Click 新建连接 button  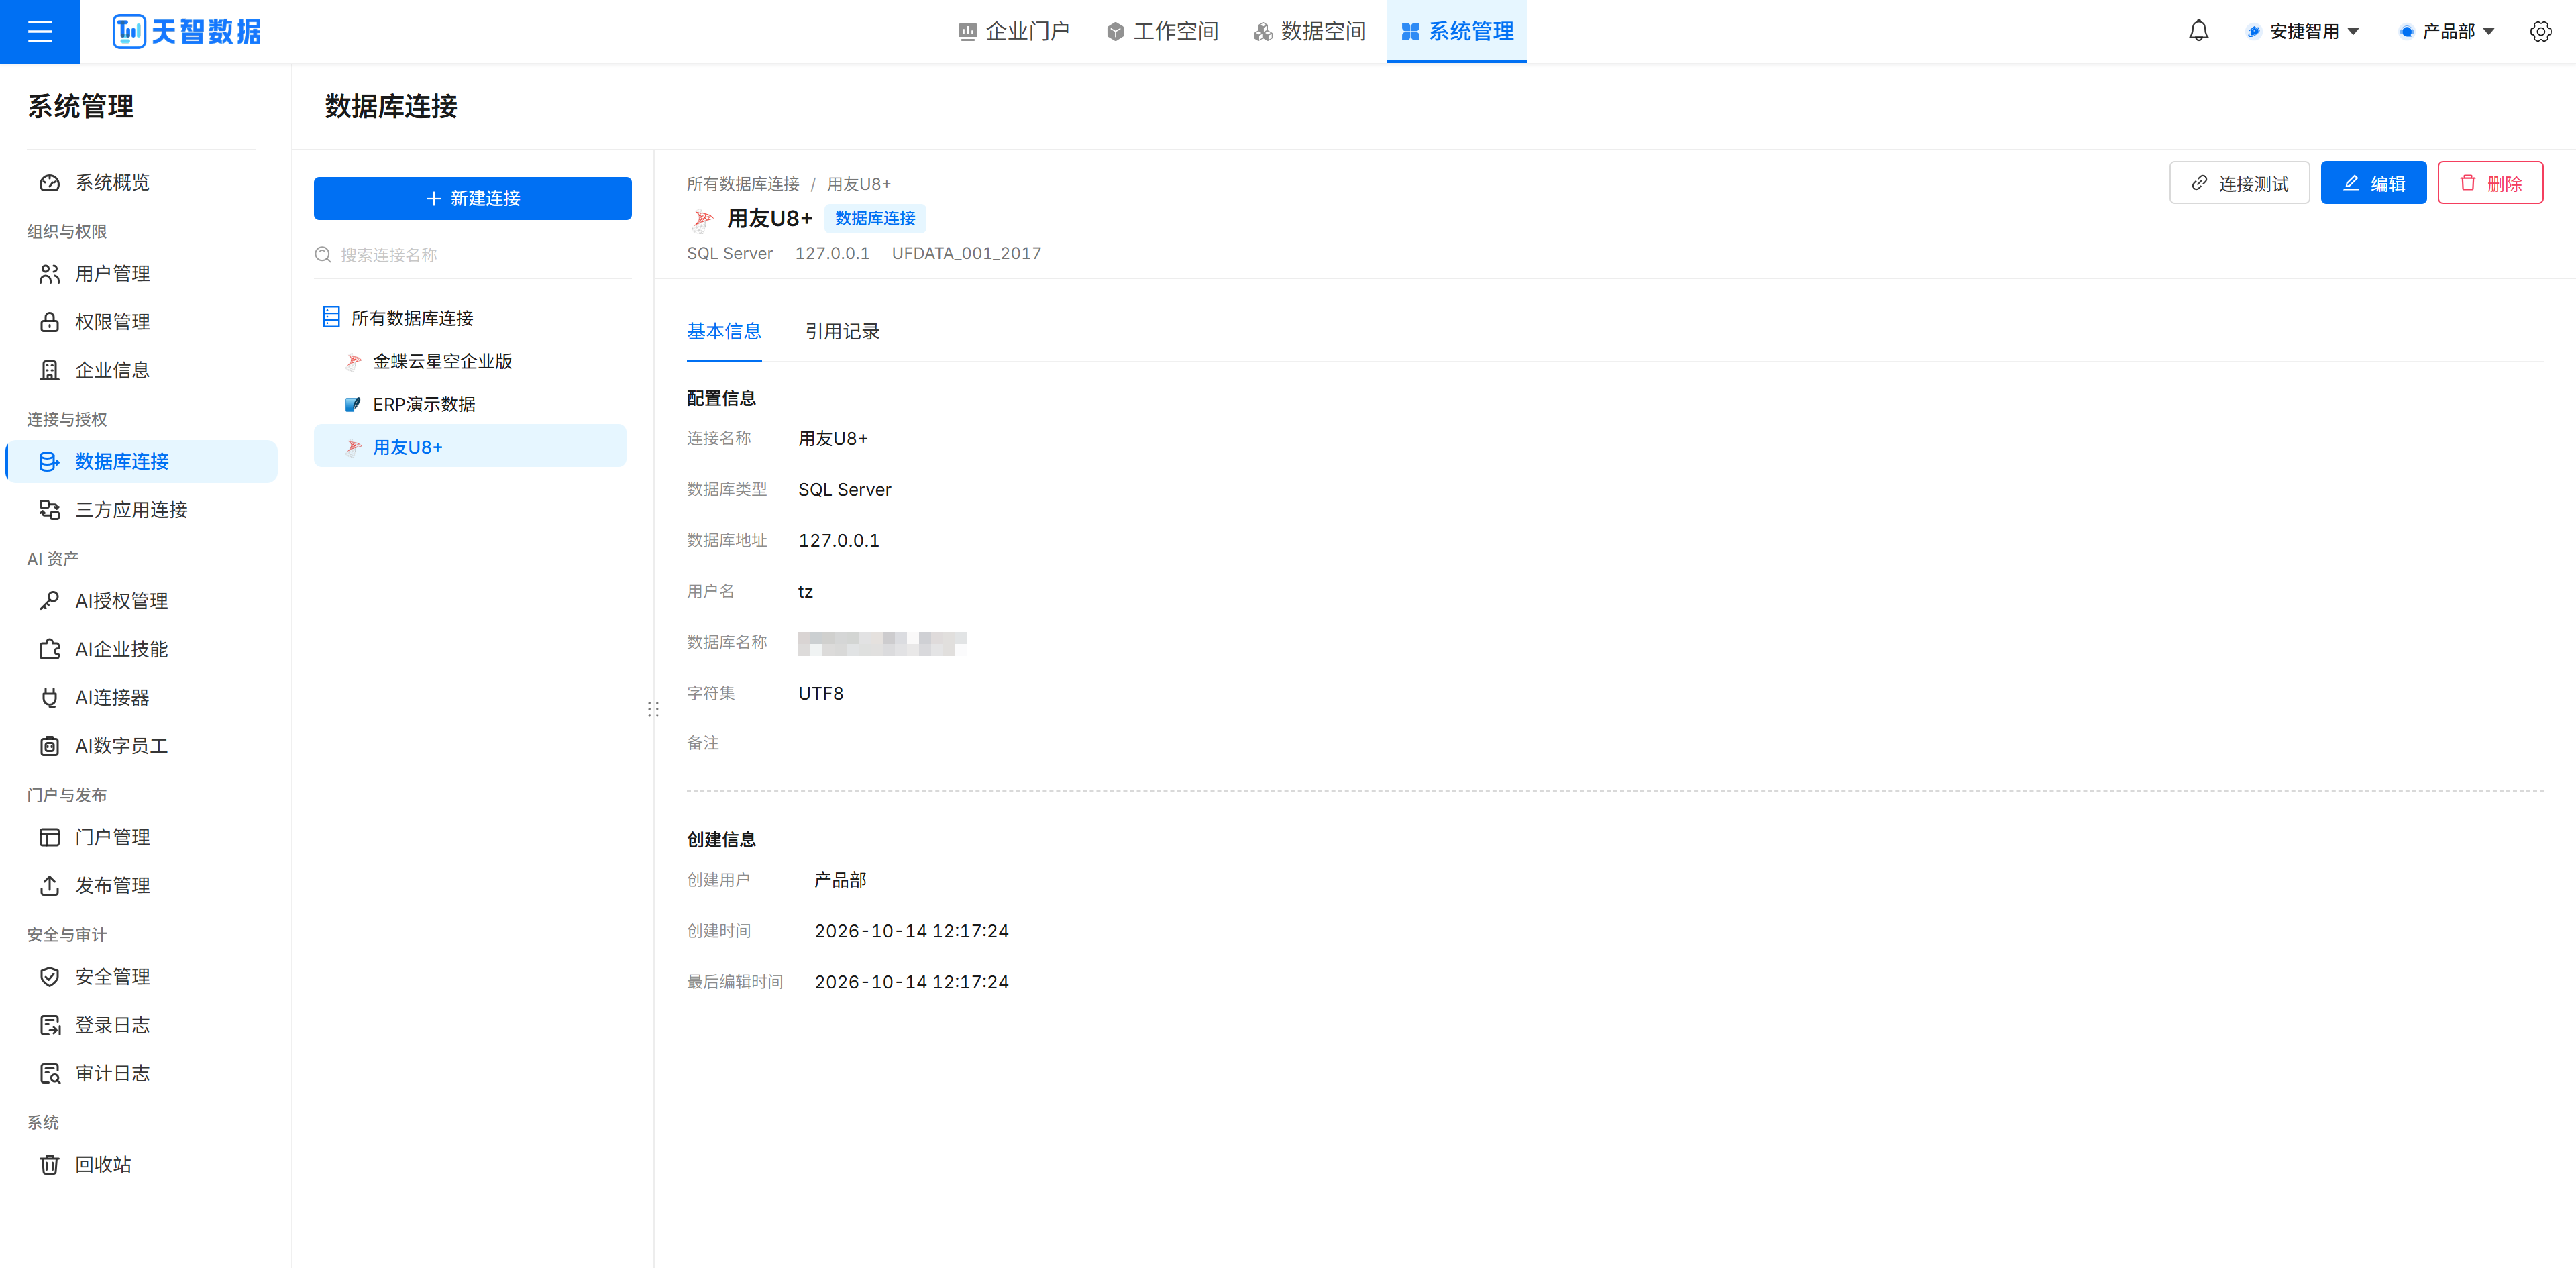[x=473, y=198]
